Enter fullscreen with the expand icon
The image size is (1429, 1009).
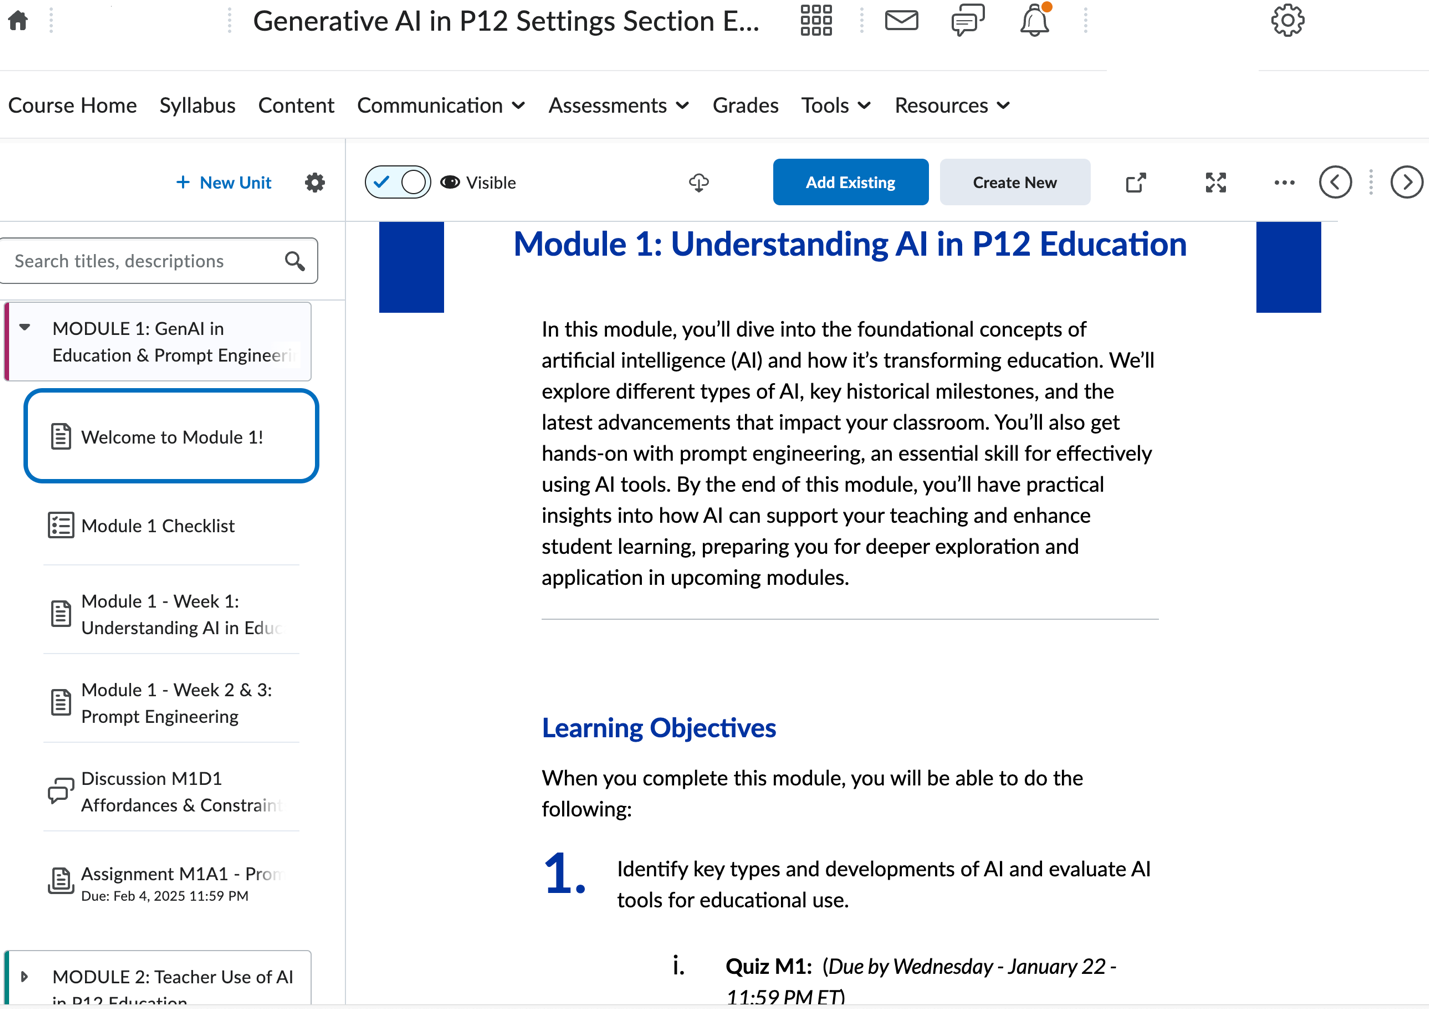tap(1215, 182)
